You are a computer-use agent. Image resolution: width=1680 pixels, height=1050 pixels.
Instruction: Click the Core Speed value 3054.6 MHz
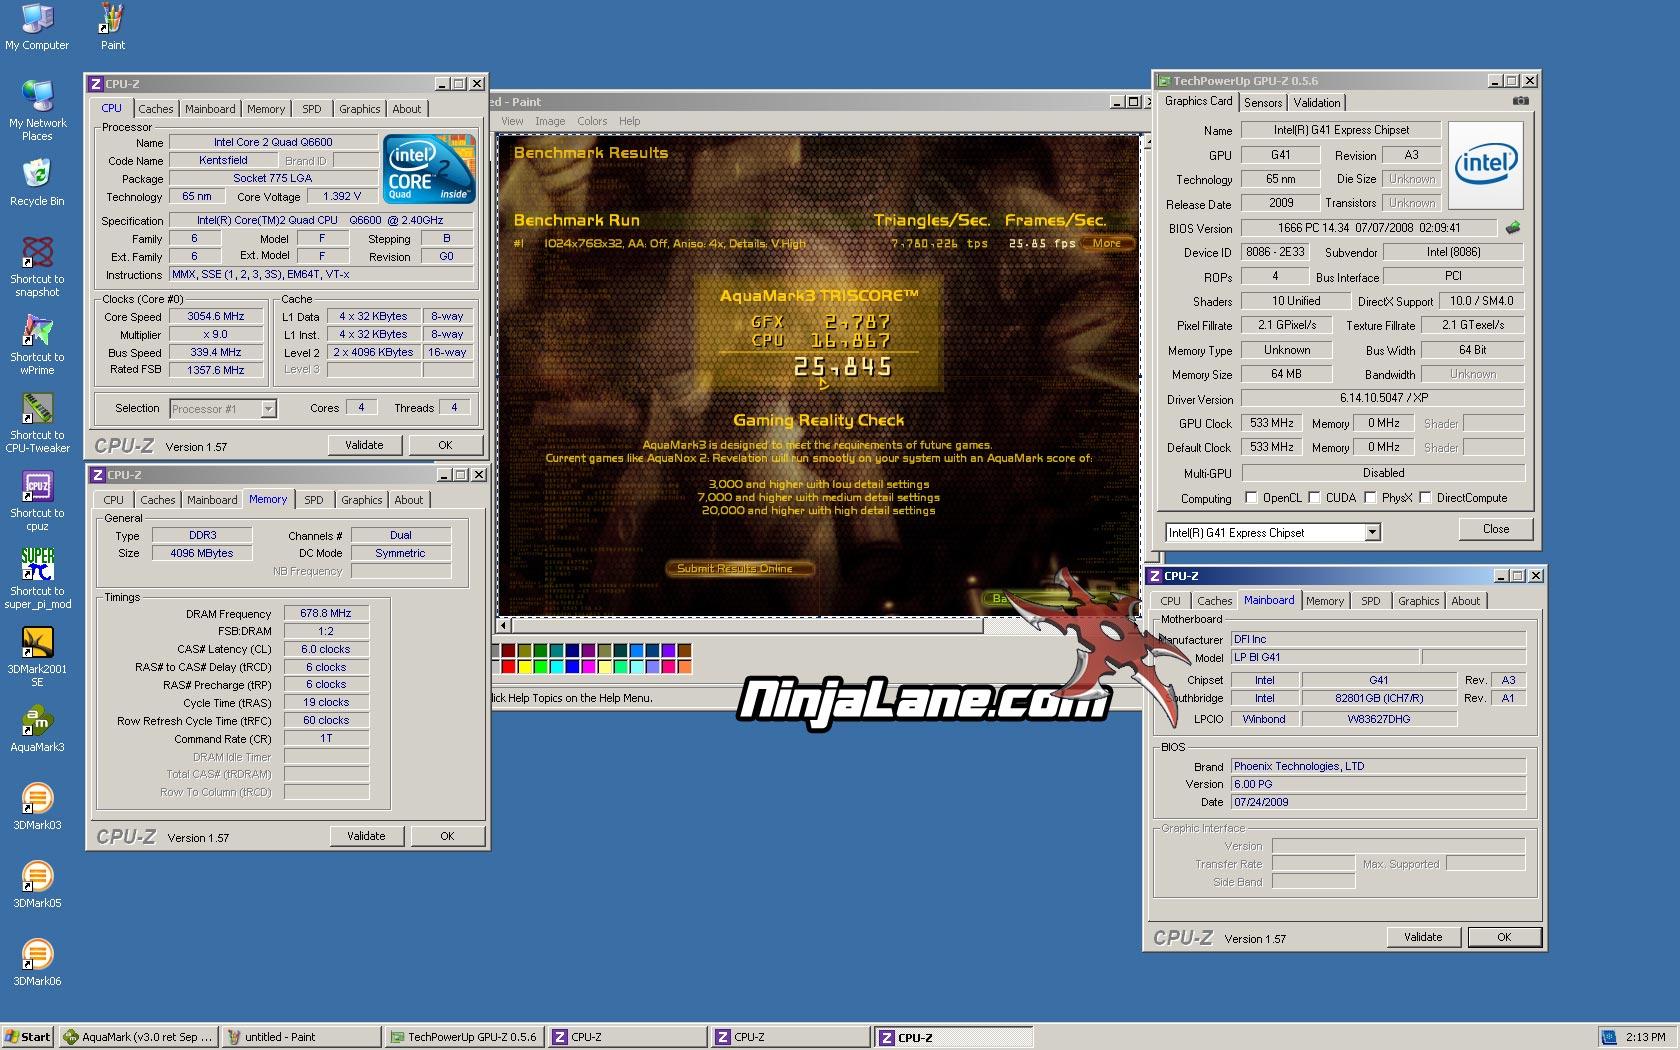(216, 316)
